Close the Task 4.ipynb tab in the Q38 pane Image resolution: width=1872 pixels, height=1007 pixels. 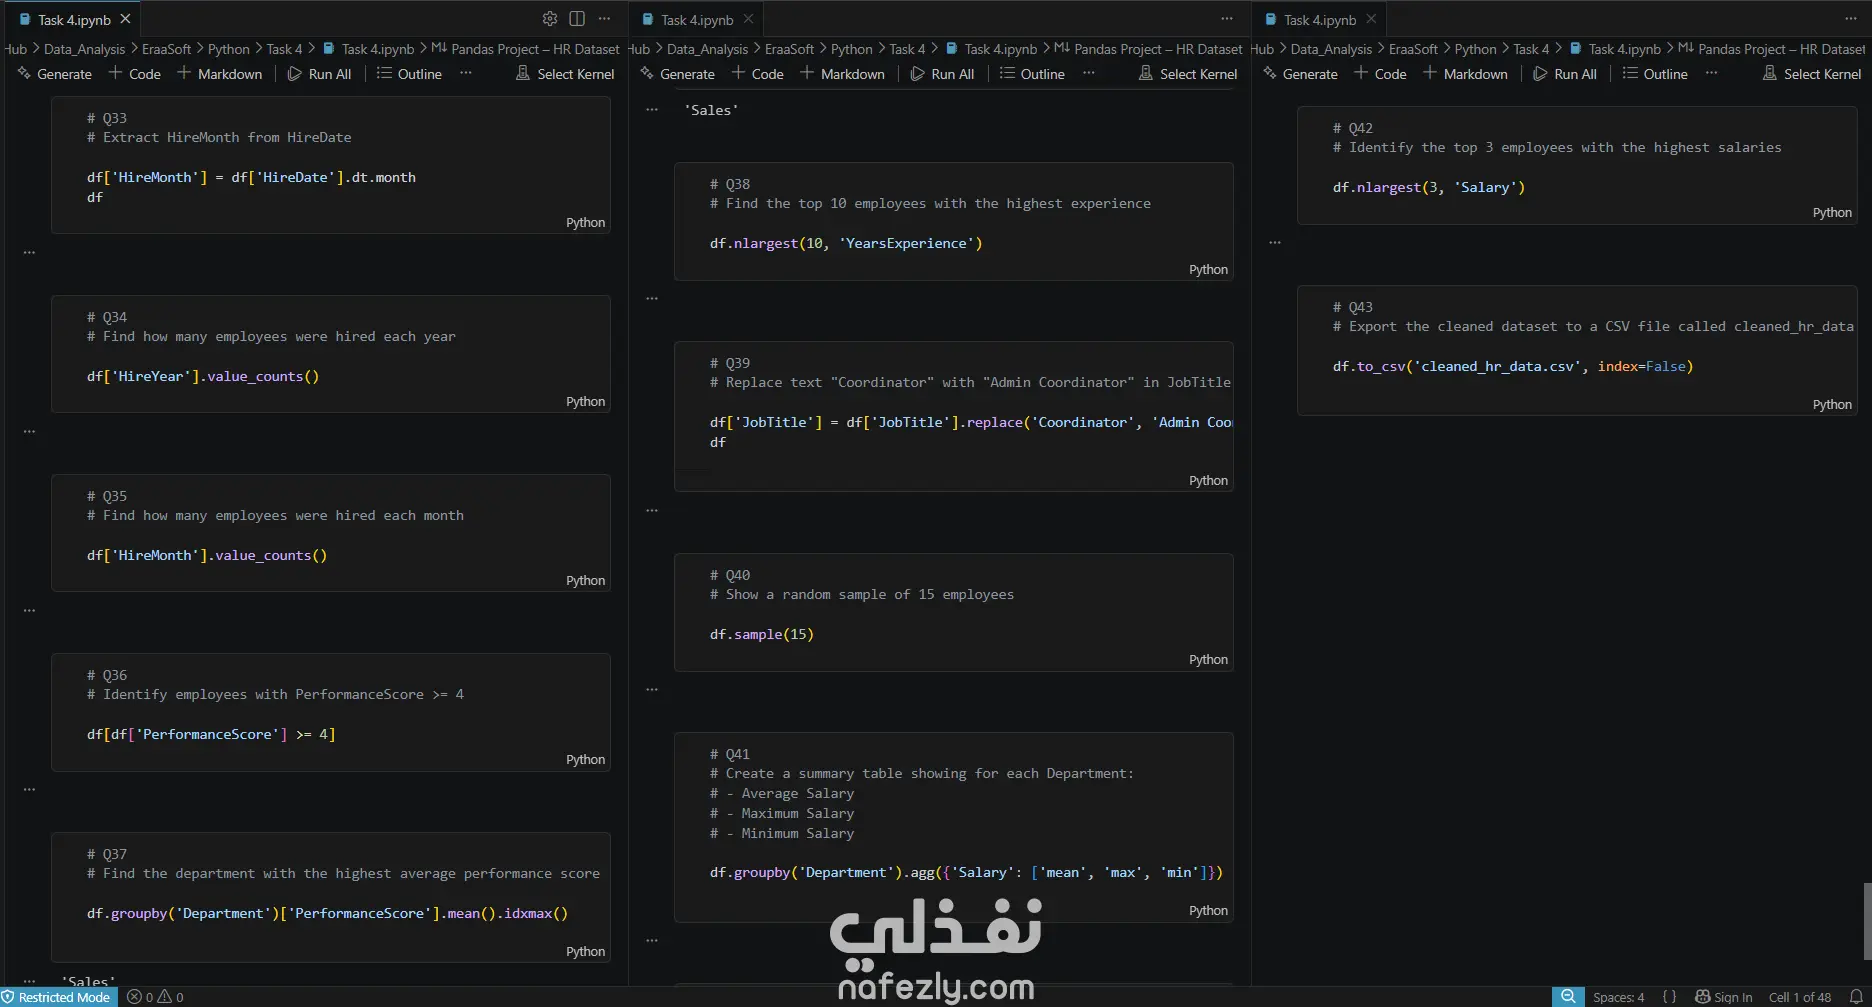tap(748, 19)
